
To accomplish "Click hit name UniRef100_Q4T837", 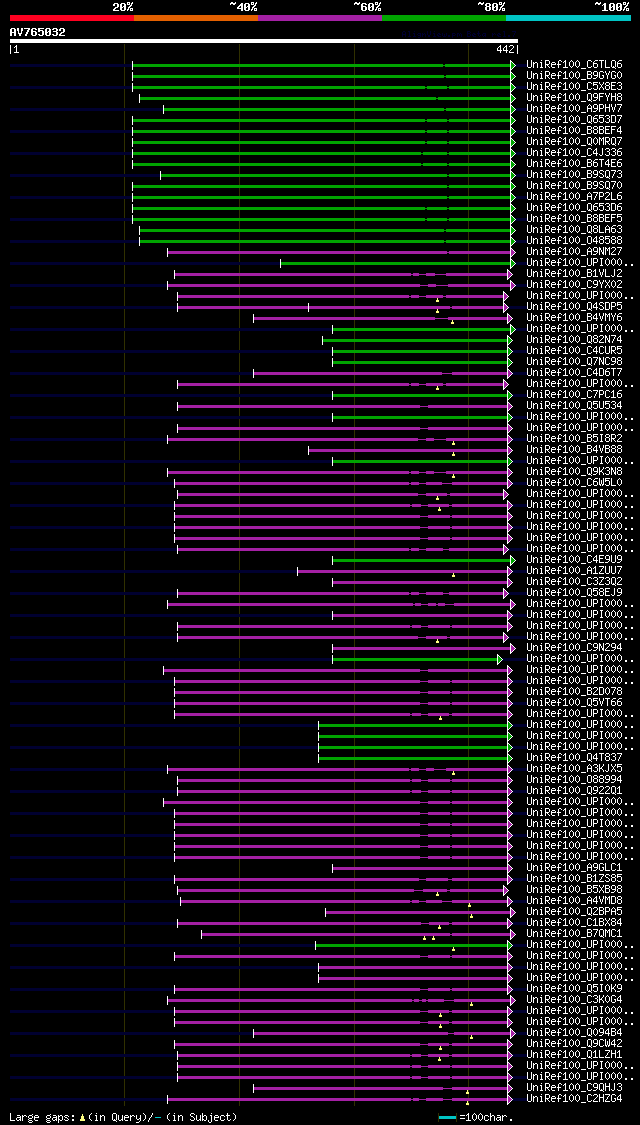I will coord(574,758).
